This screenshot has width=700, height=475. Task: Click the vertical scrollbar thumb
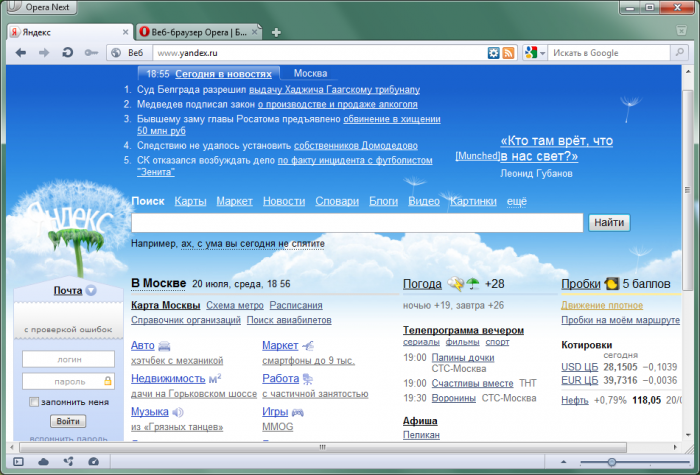click(x=688, y=190)
